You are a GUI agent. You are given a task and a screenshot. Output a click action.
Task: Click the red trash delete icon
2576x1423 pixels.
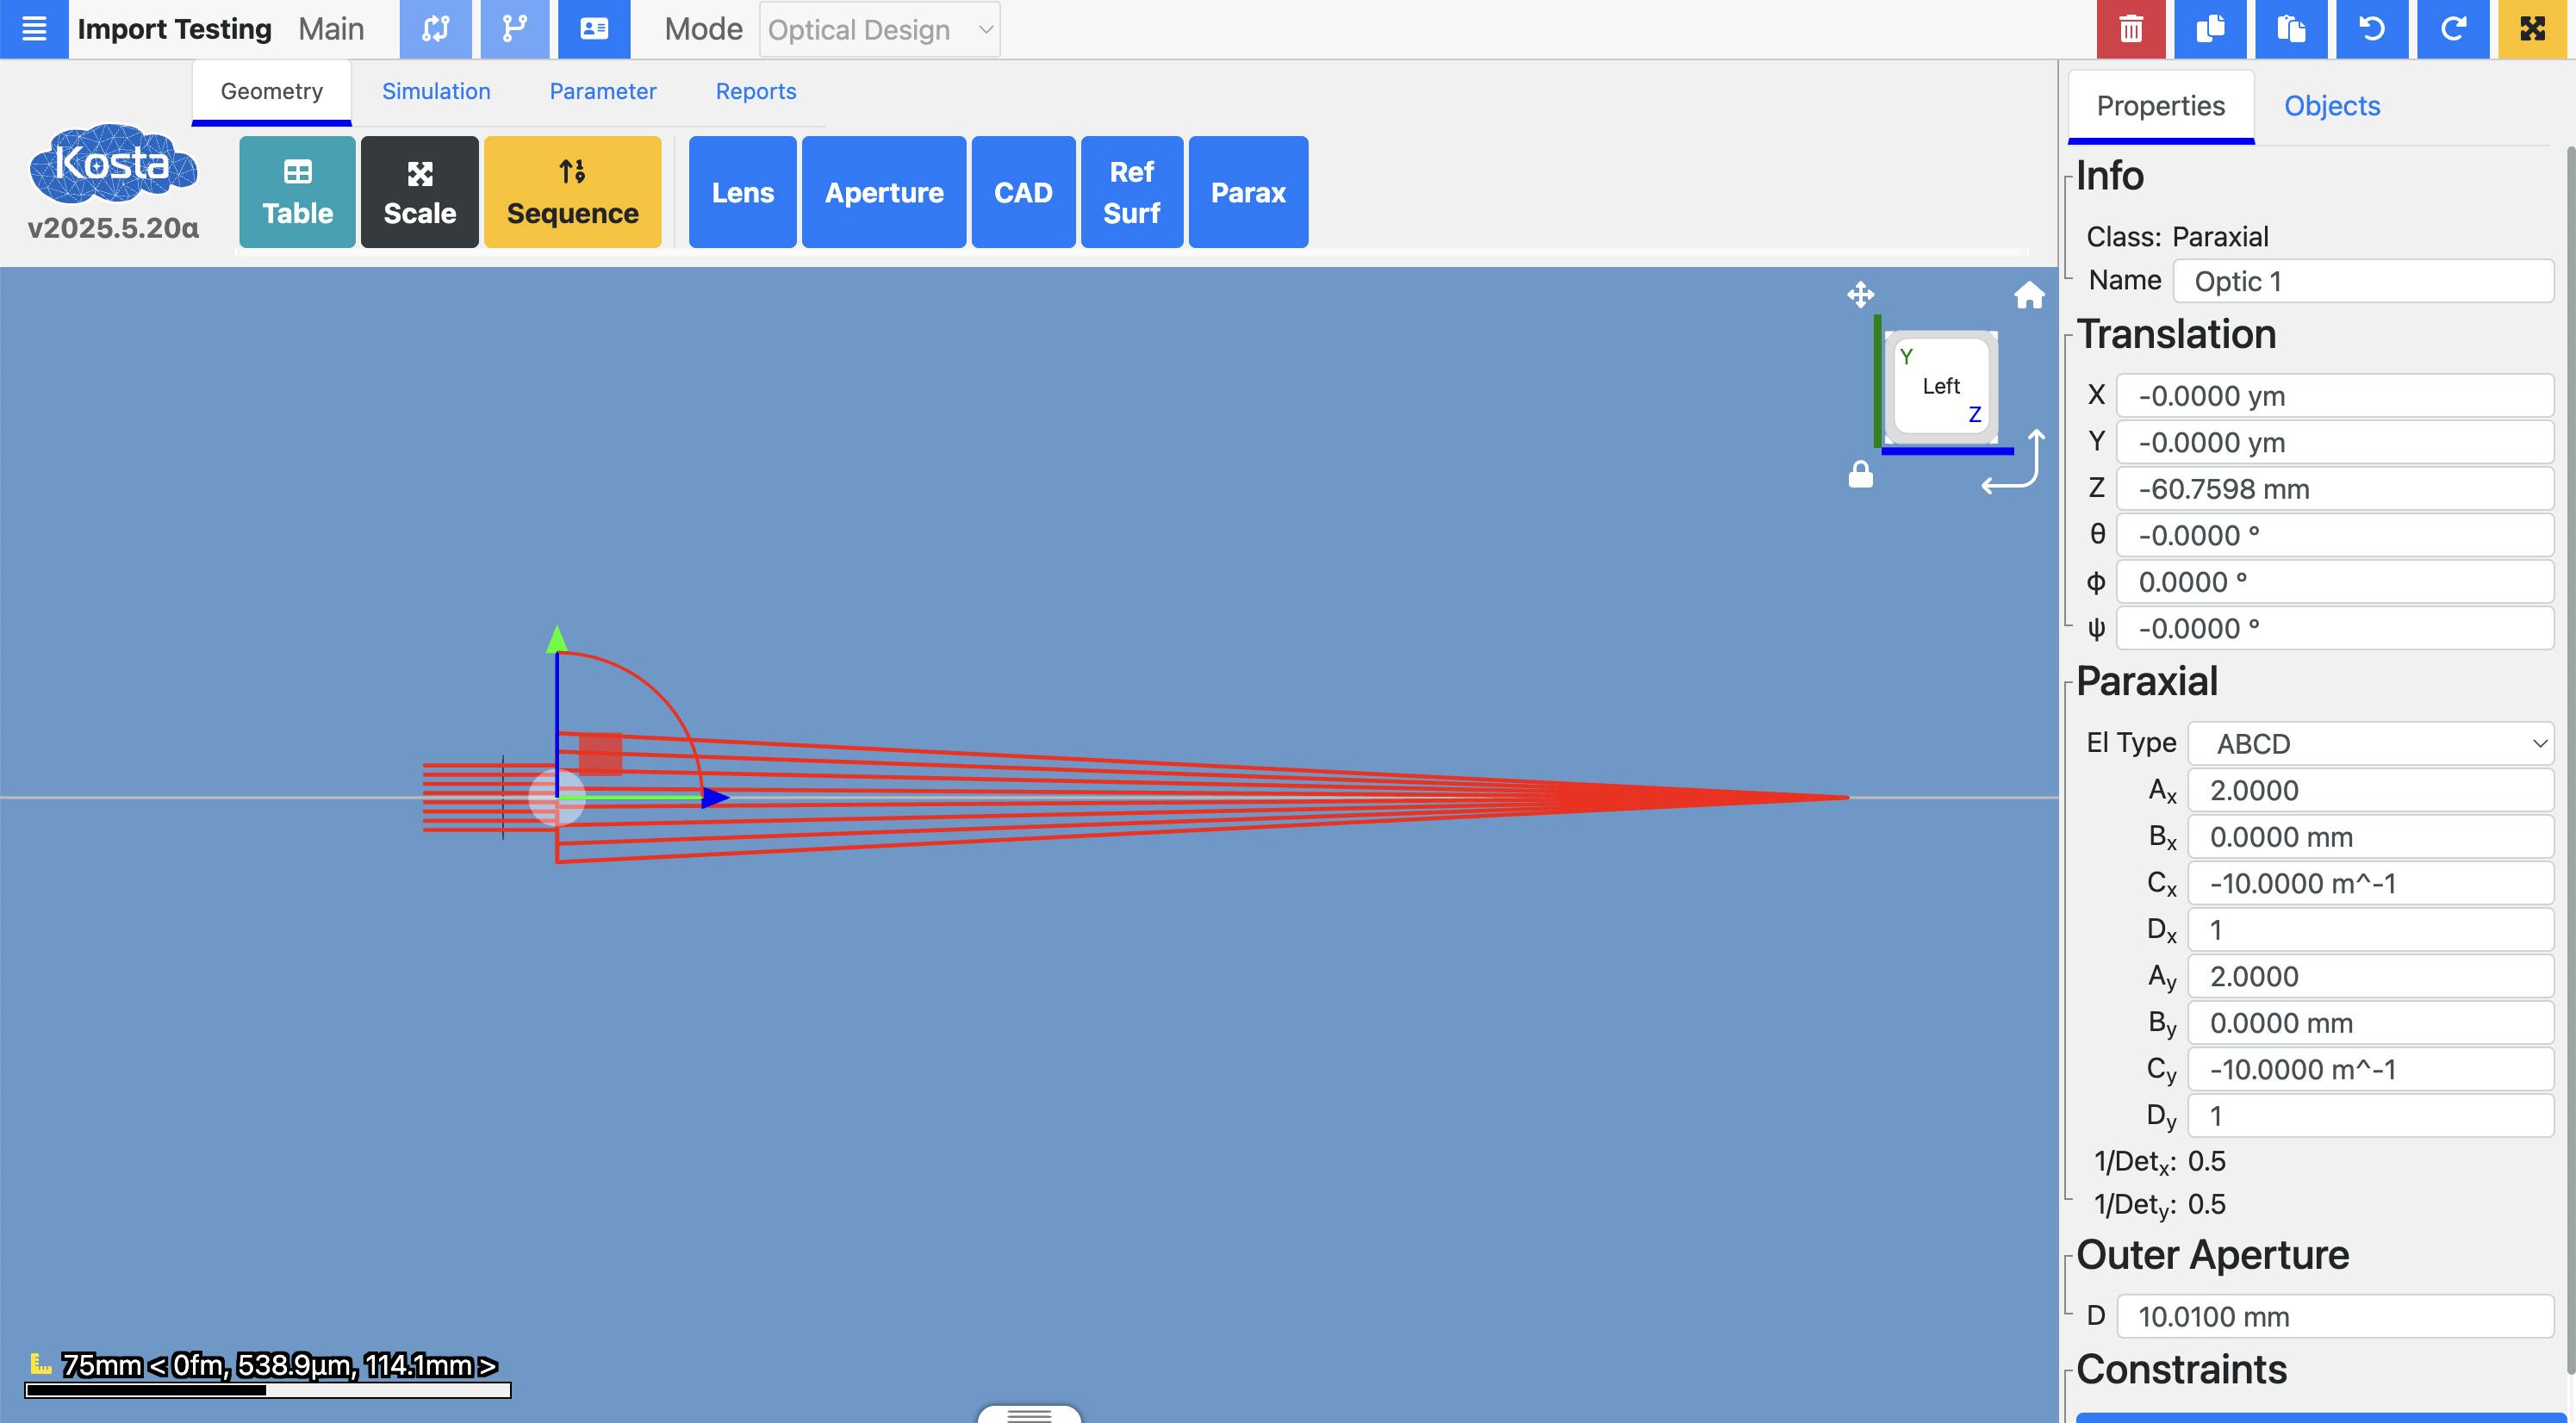tap(2130, 29)
